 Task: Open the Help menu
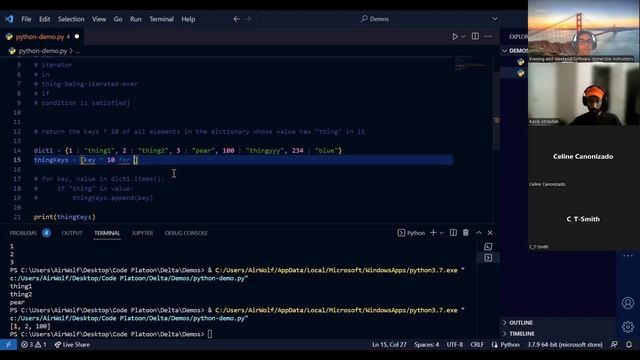coord(188,19)
